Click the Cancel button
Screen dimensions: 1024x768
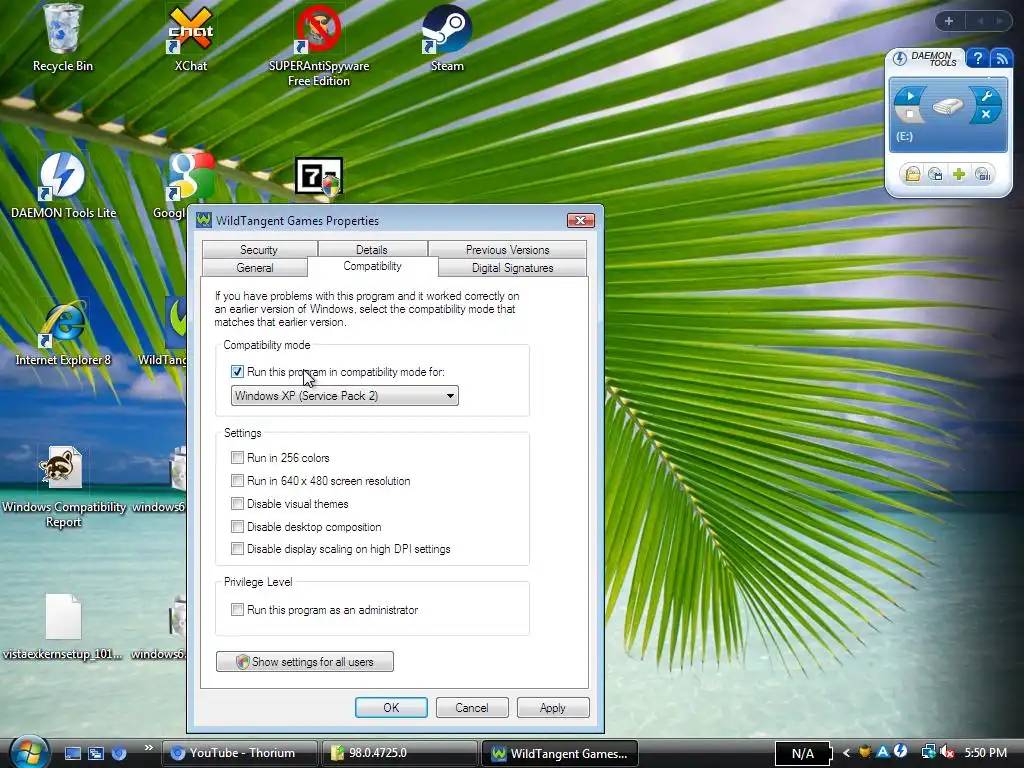472,708
